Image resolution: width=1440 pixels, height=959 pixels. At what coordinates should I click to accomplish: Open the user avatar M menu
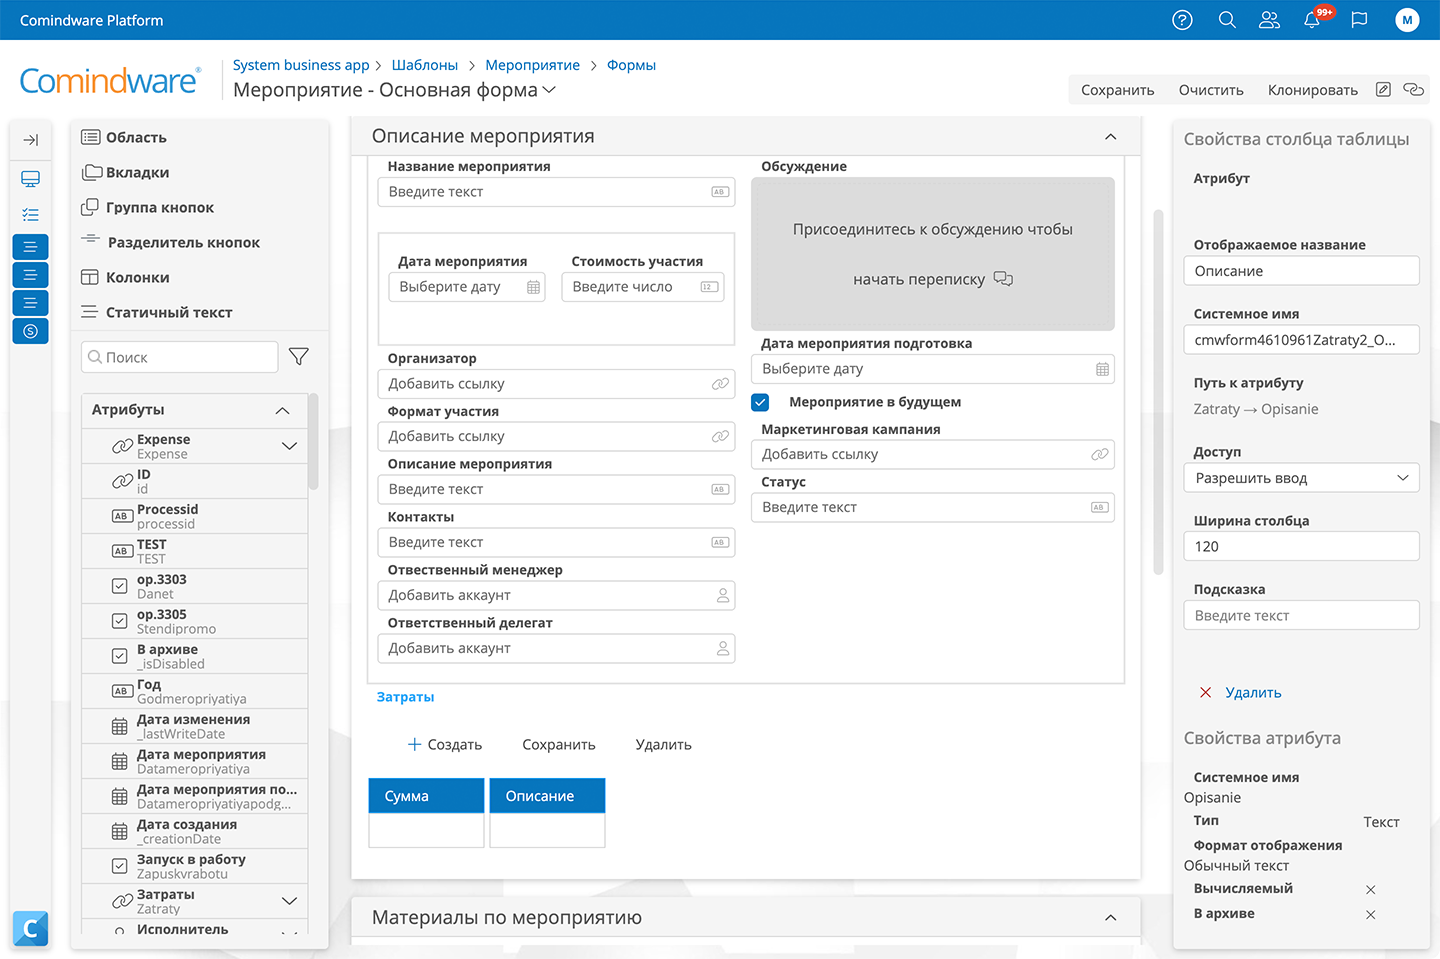coord(1407,20)
